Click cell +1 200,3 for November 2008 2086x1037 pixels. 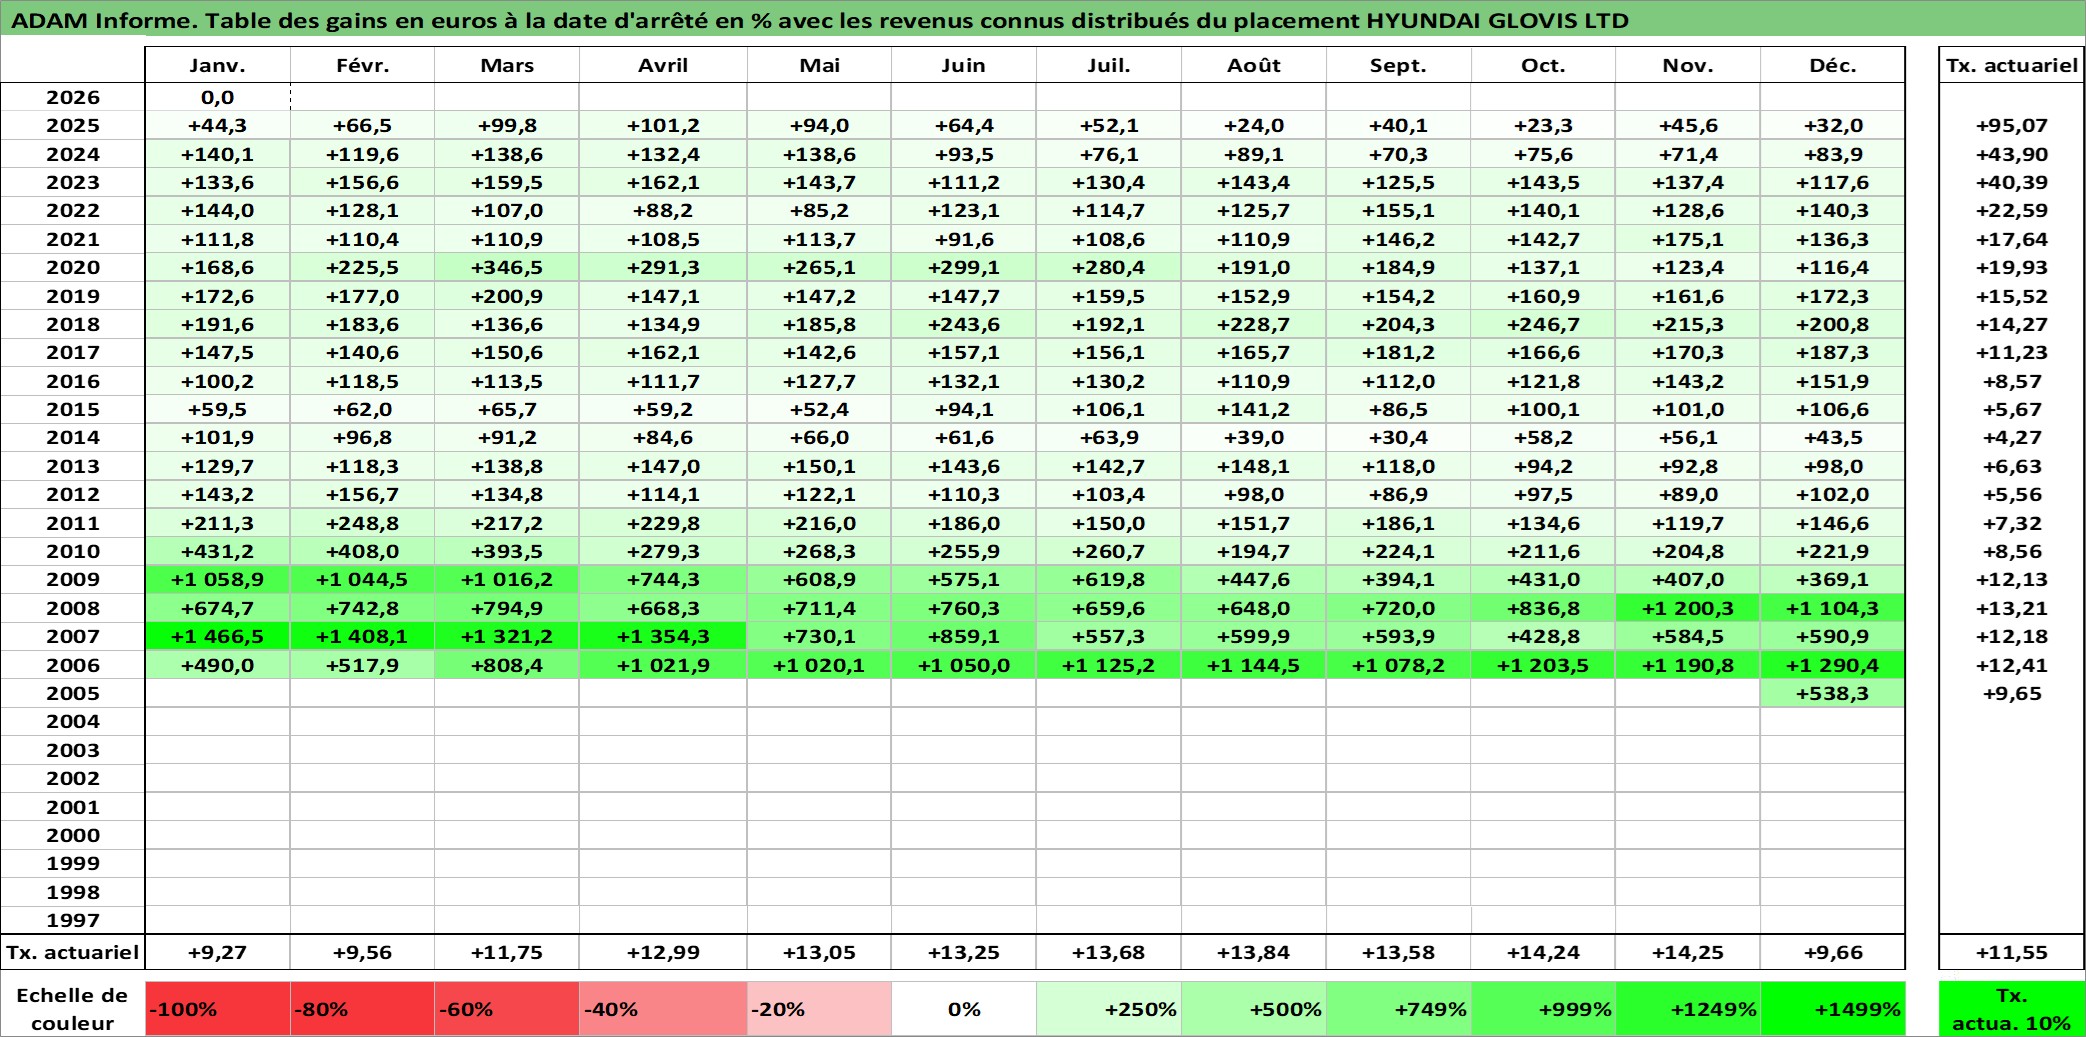point(1688,608)
